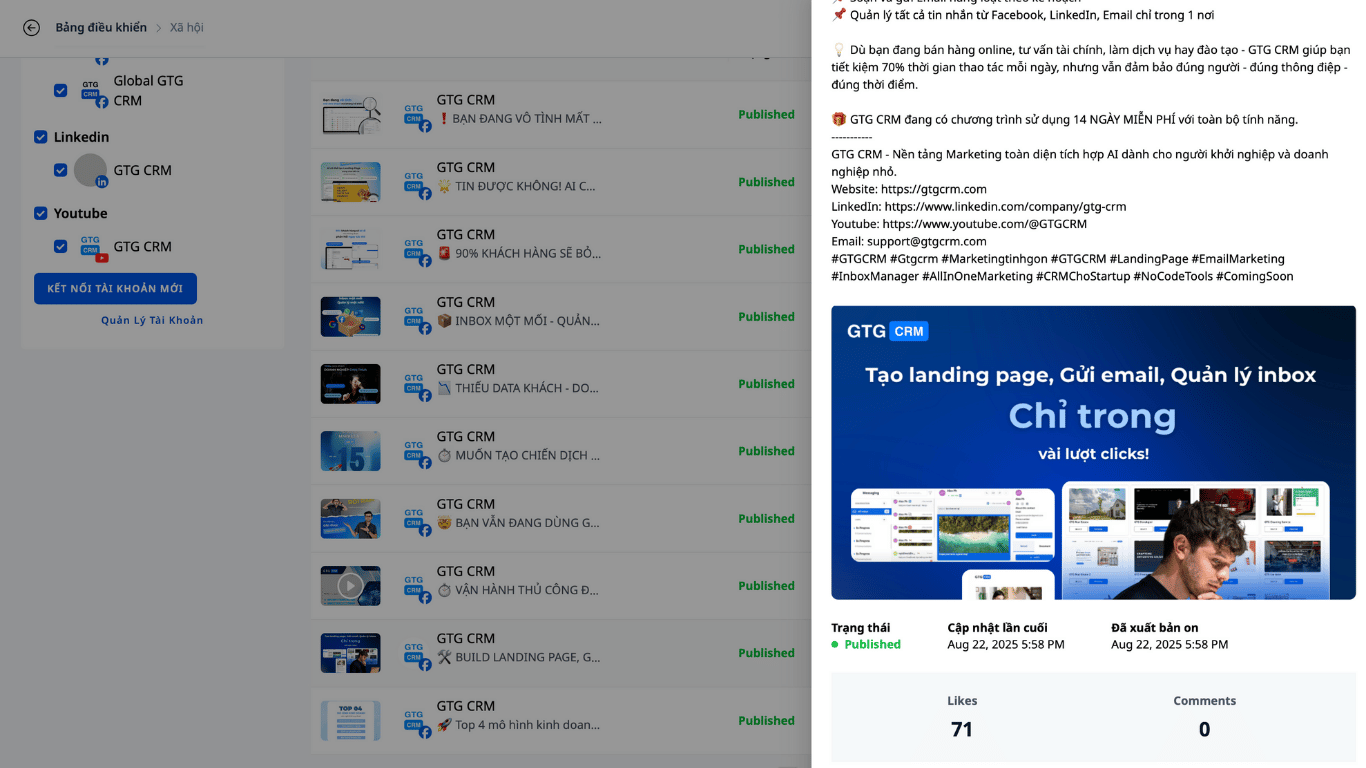
Task: Open thumbnail of BẠN ĐANG VÔ TÌNH MẤT post
Action: click(x=350, y=115)
